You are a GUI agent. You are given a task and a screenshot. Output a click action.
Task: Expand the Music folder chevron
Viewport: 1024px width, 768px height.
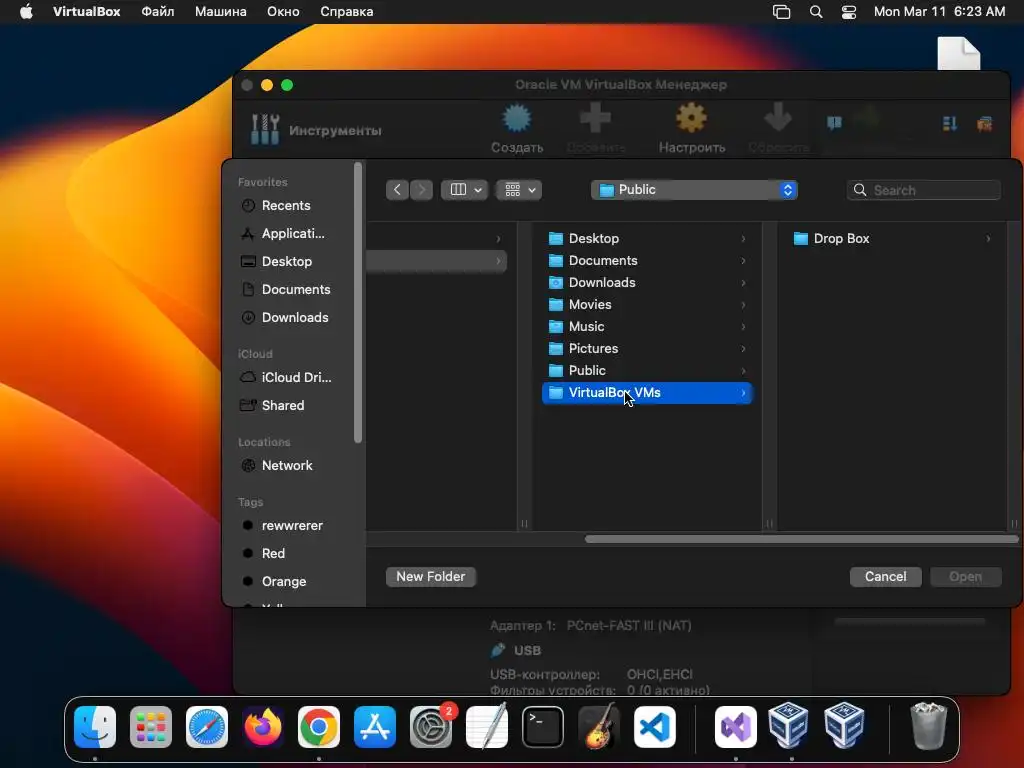pyautogui.click(x=743, y=327)
